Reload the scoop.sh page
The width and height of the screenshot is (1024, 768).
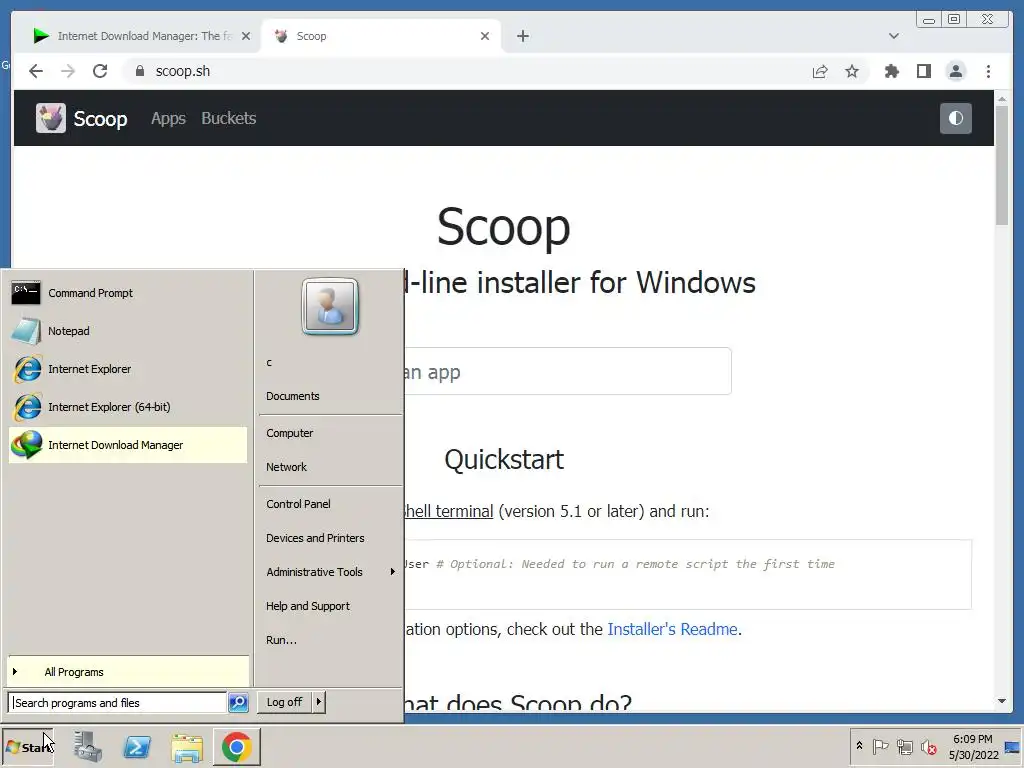click(100, 71)
